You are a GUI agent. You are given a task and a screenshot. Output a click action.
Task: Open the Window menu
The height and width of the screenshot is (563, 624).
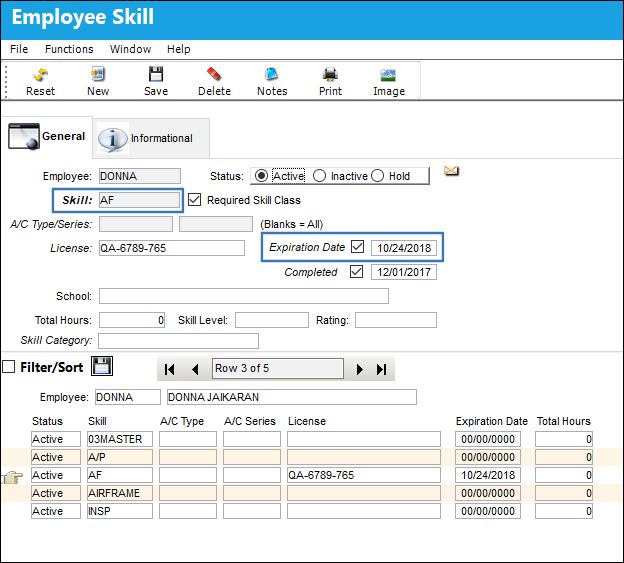pyautogui.click(x=130, y=49)
